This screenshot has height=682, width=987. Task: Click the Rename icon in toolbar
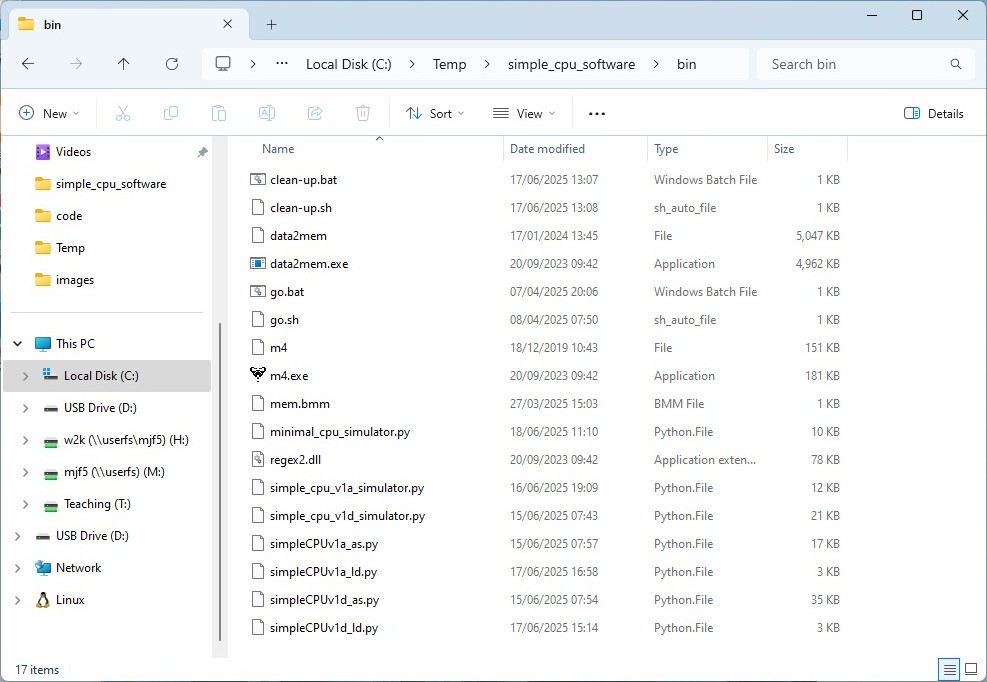pyautogui.click(x=267, y=114)
